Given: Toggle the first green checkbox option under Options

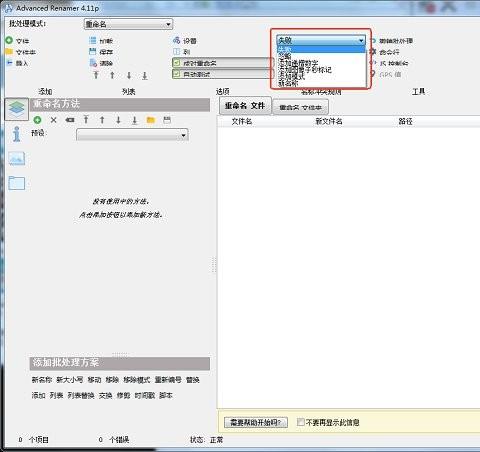Looking at the screenshot, I should 177,63.
